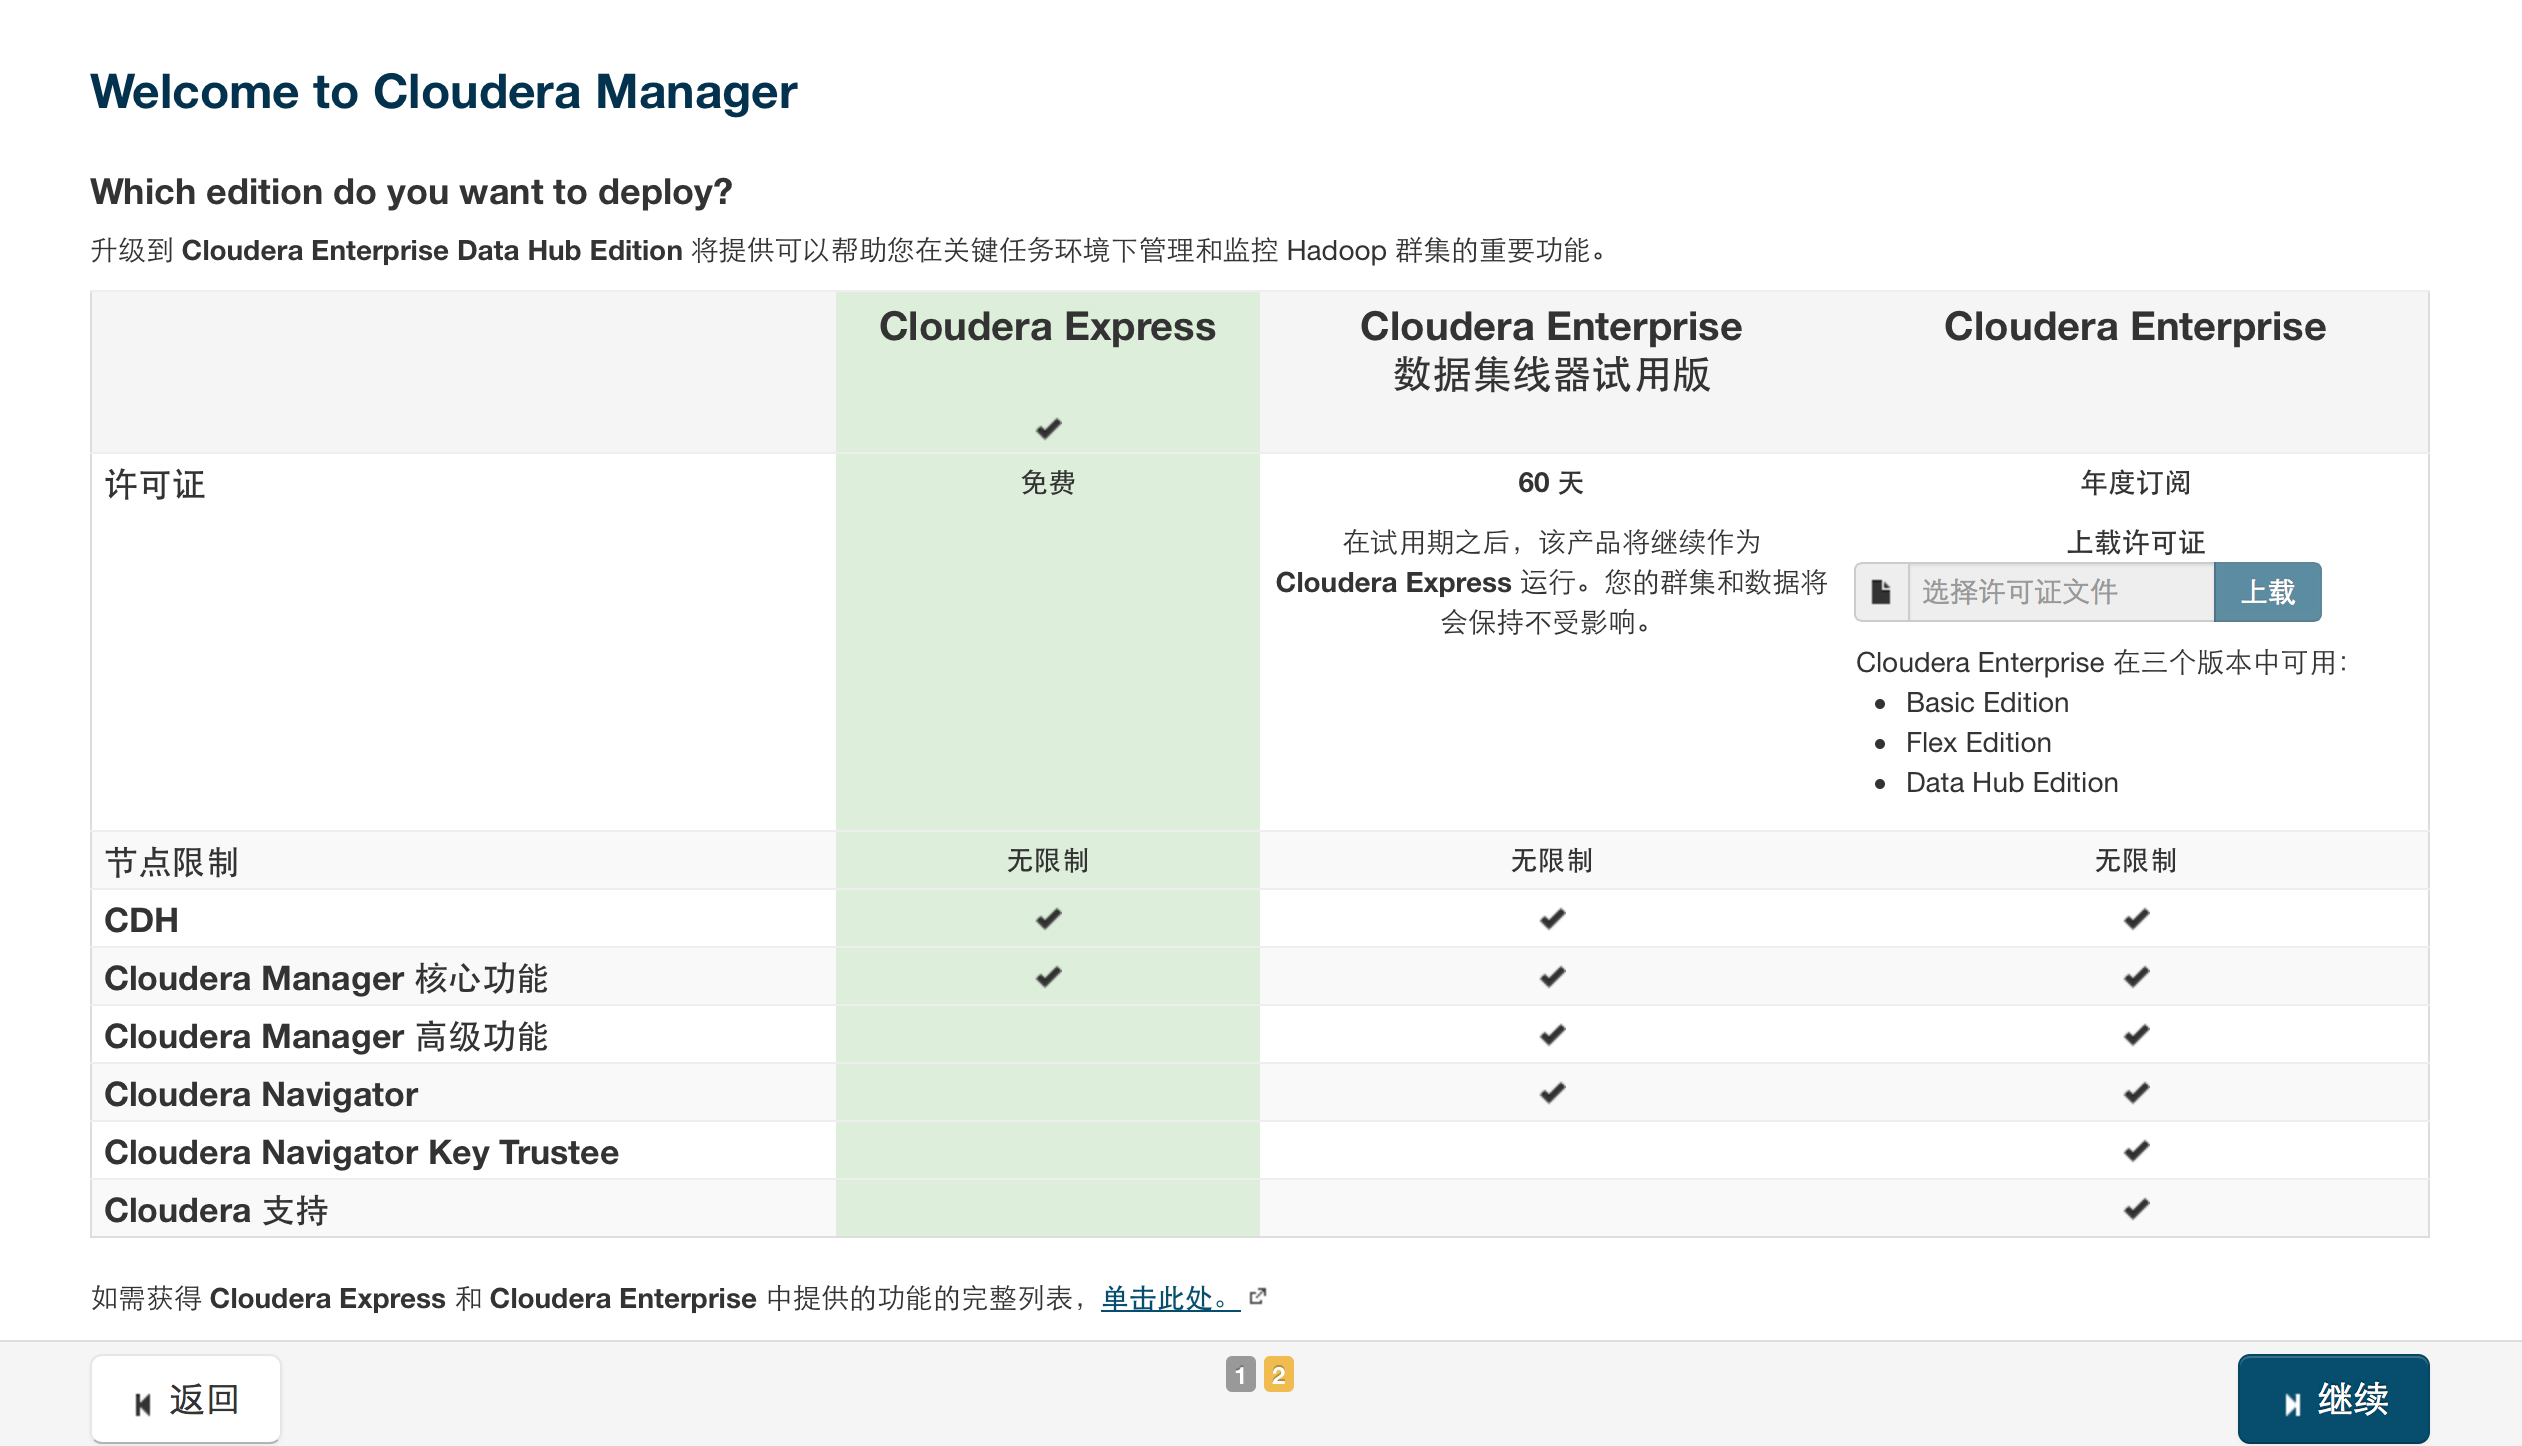Click the 60 天 trial duration text

tap(1551, 483)
